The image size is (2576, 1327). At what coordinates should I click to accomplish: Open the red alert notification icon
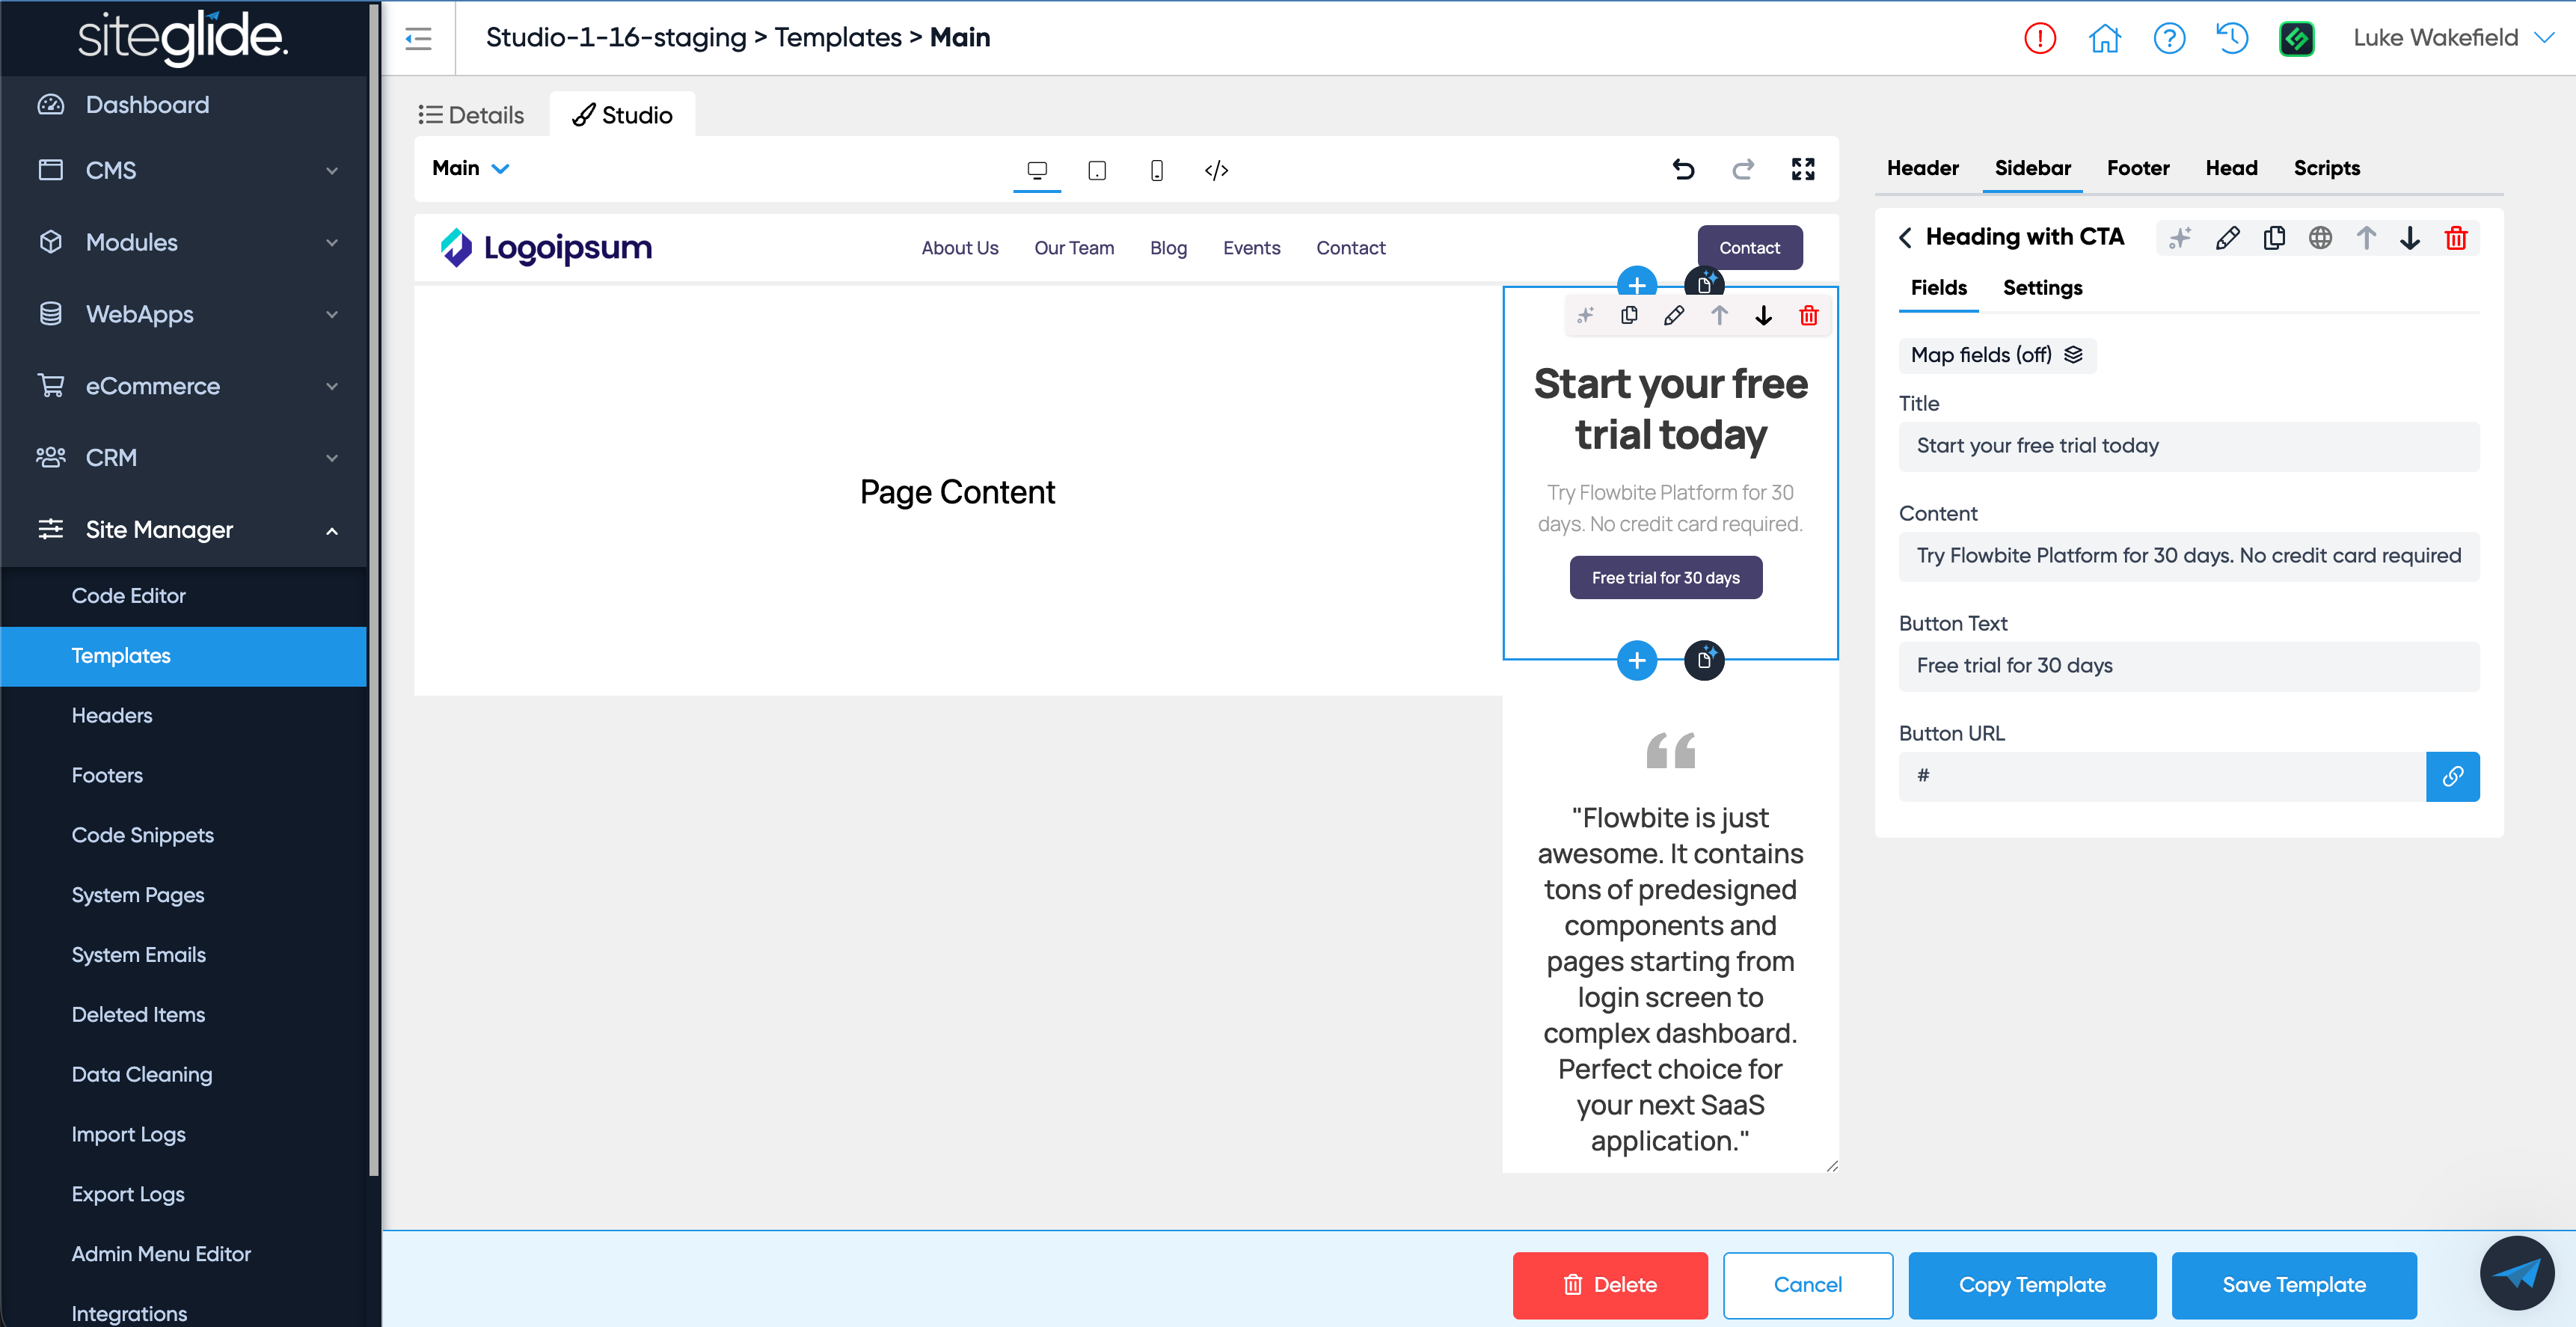(2039, 38)
